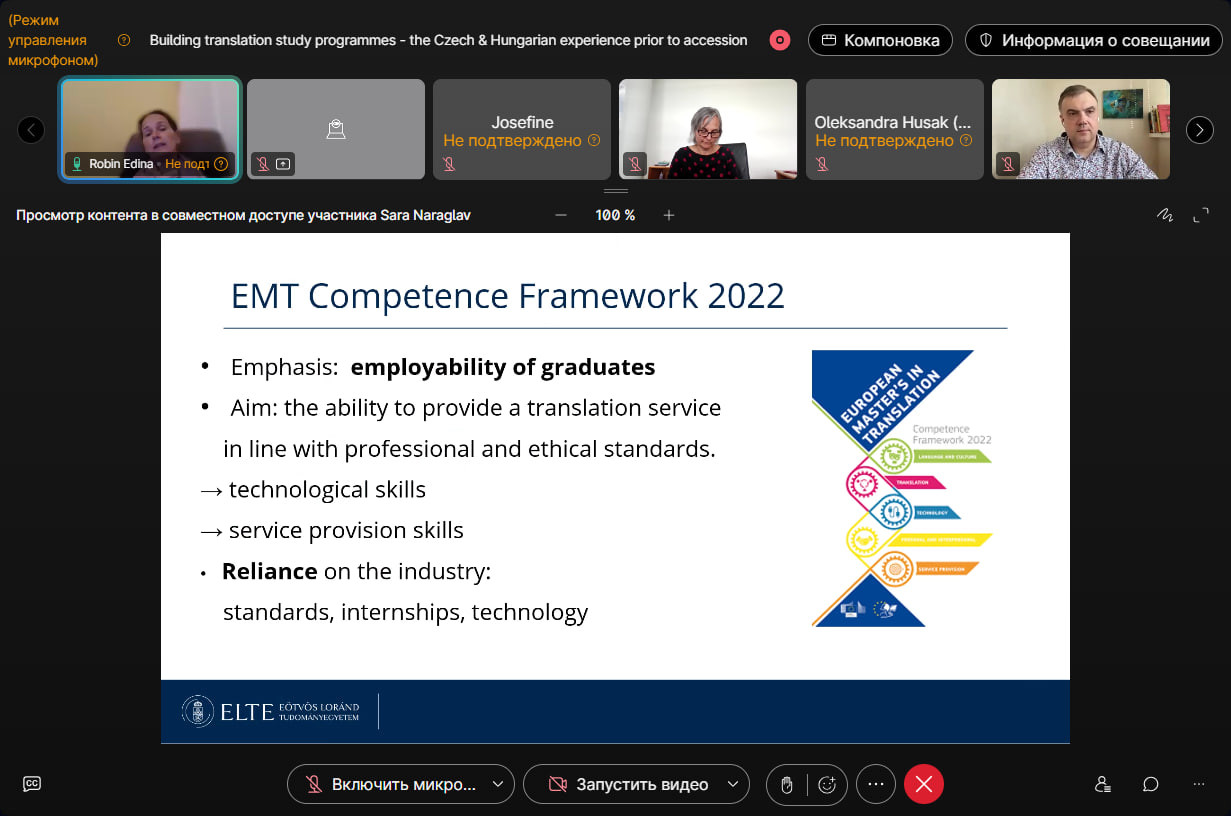This screenshot has width=1231, height=816.
Task: Click the Режим управления микрофоном label
Action: tap(53, 40)
